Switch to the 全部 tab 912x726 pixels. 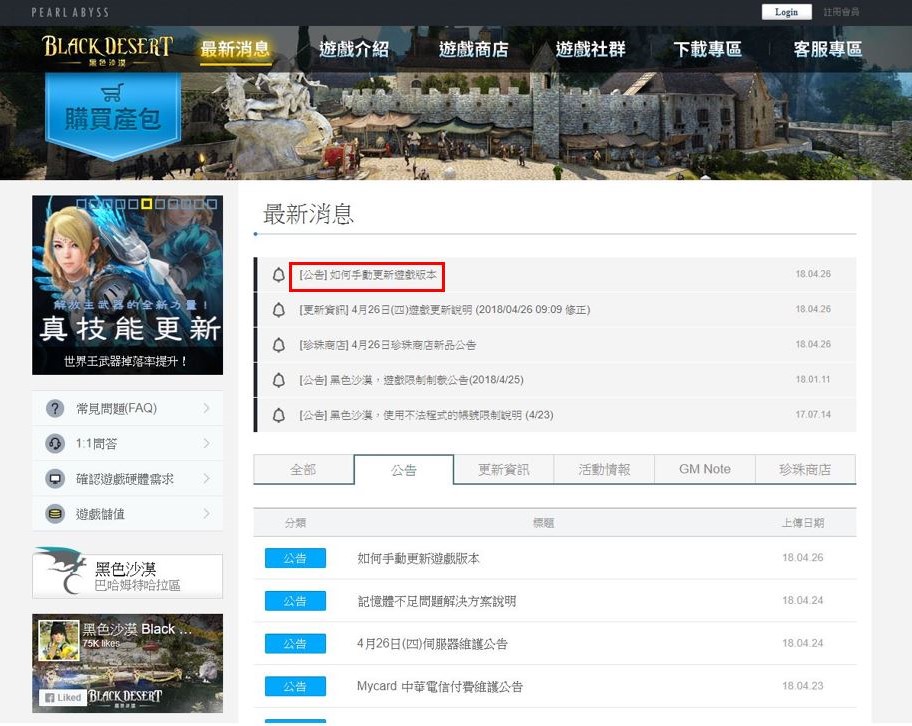(304, 469)
